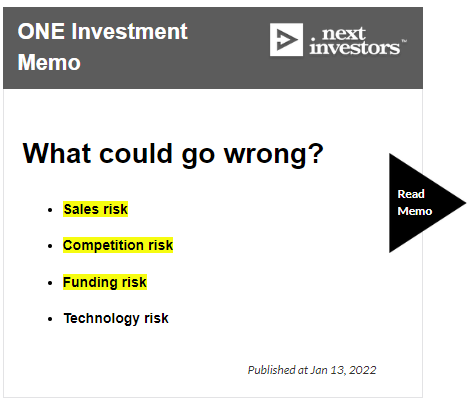The height and width of the screenshot is (401, 470).
Task: Select the Funding risk bullet item
Action: coord(105,282)
